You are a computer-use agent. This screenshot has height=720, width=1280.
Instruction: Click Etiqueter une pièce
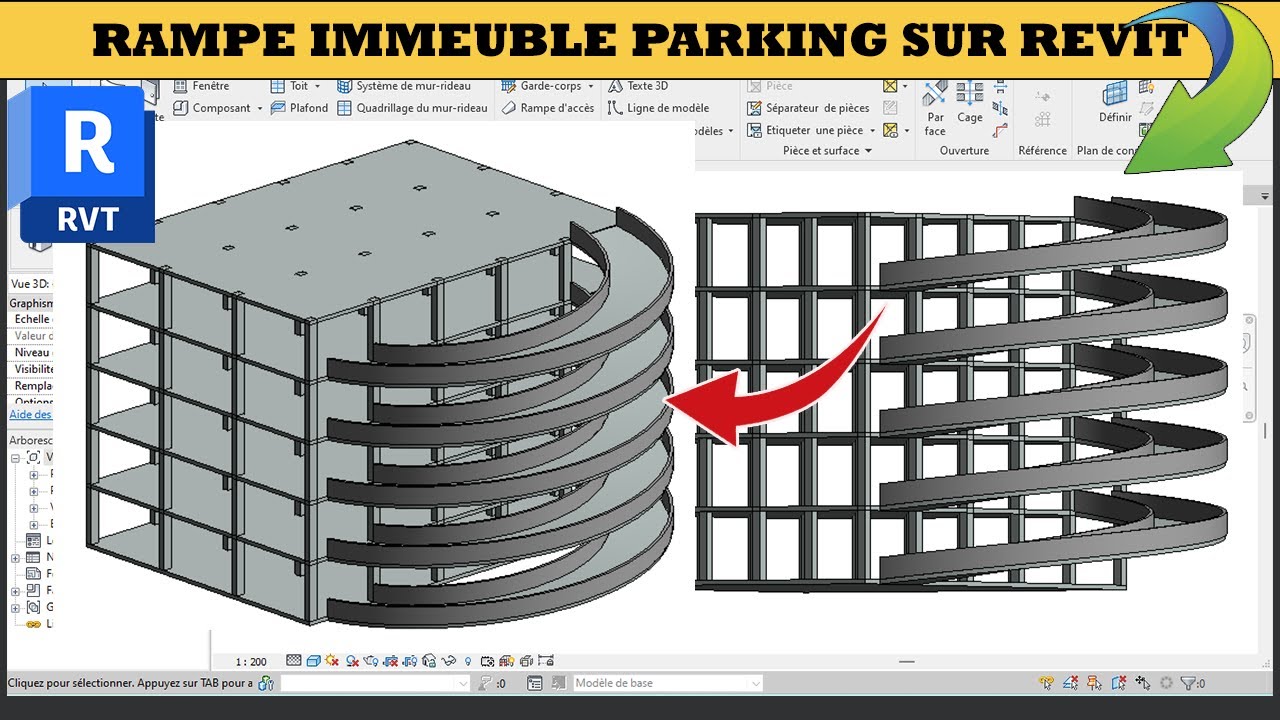pyautogui.click(x=805, y=130)
